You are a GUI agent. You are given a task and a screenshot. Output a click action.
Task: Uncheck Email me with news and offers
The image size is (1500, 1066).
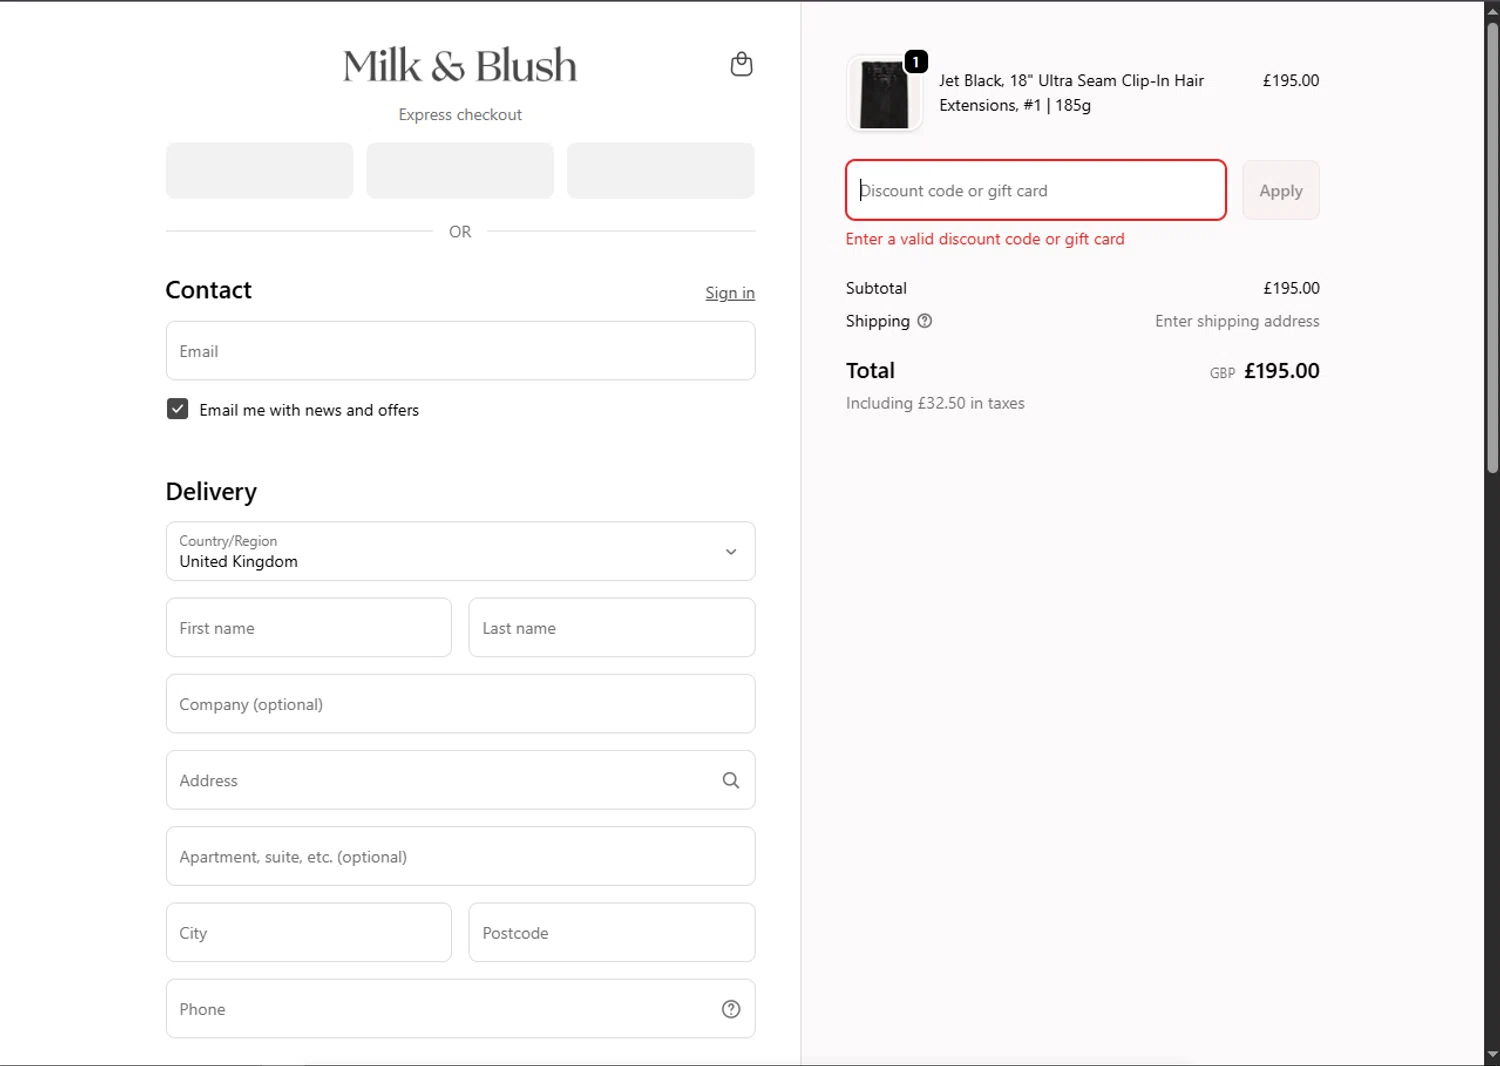[177, 409]
